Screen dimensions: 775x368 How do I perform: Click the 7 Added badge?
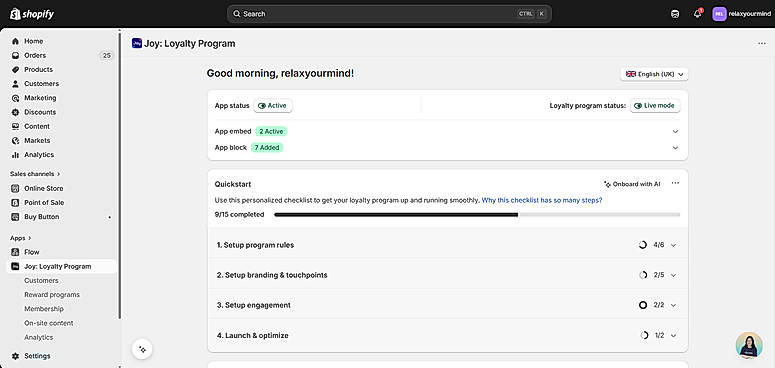267,148
